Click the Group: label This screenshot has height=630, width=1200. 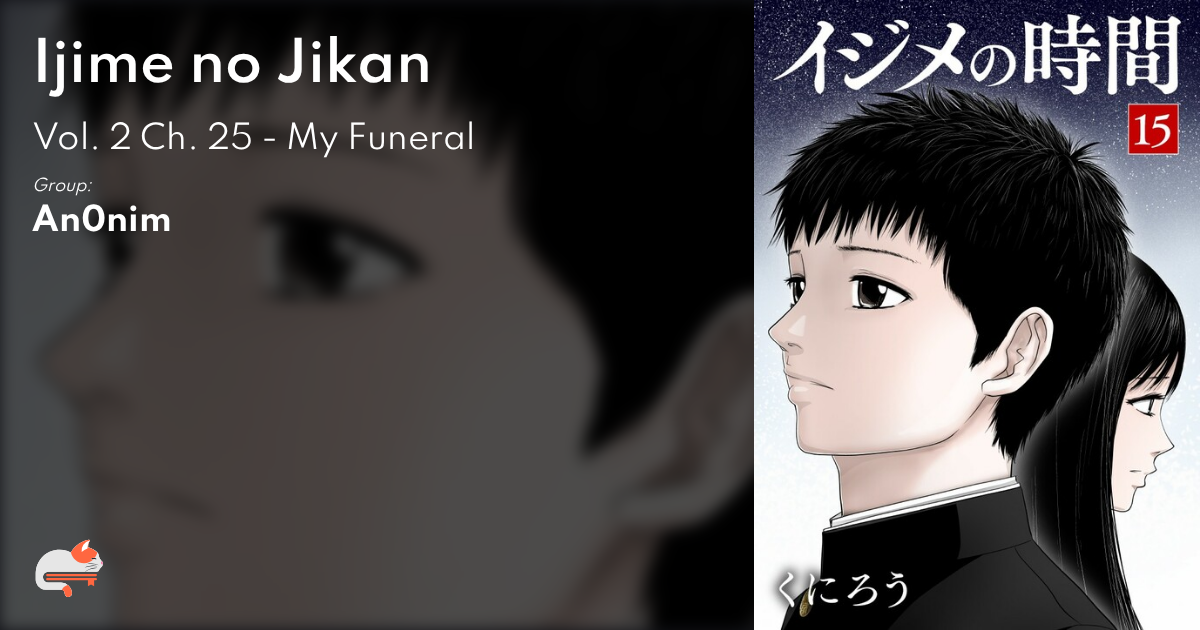point(63,186)
